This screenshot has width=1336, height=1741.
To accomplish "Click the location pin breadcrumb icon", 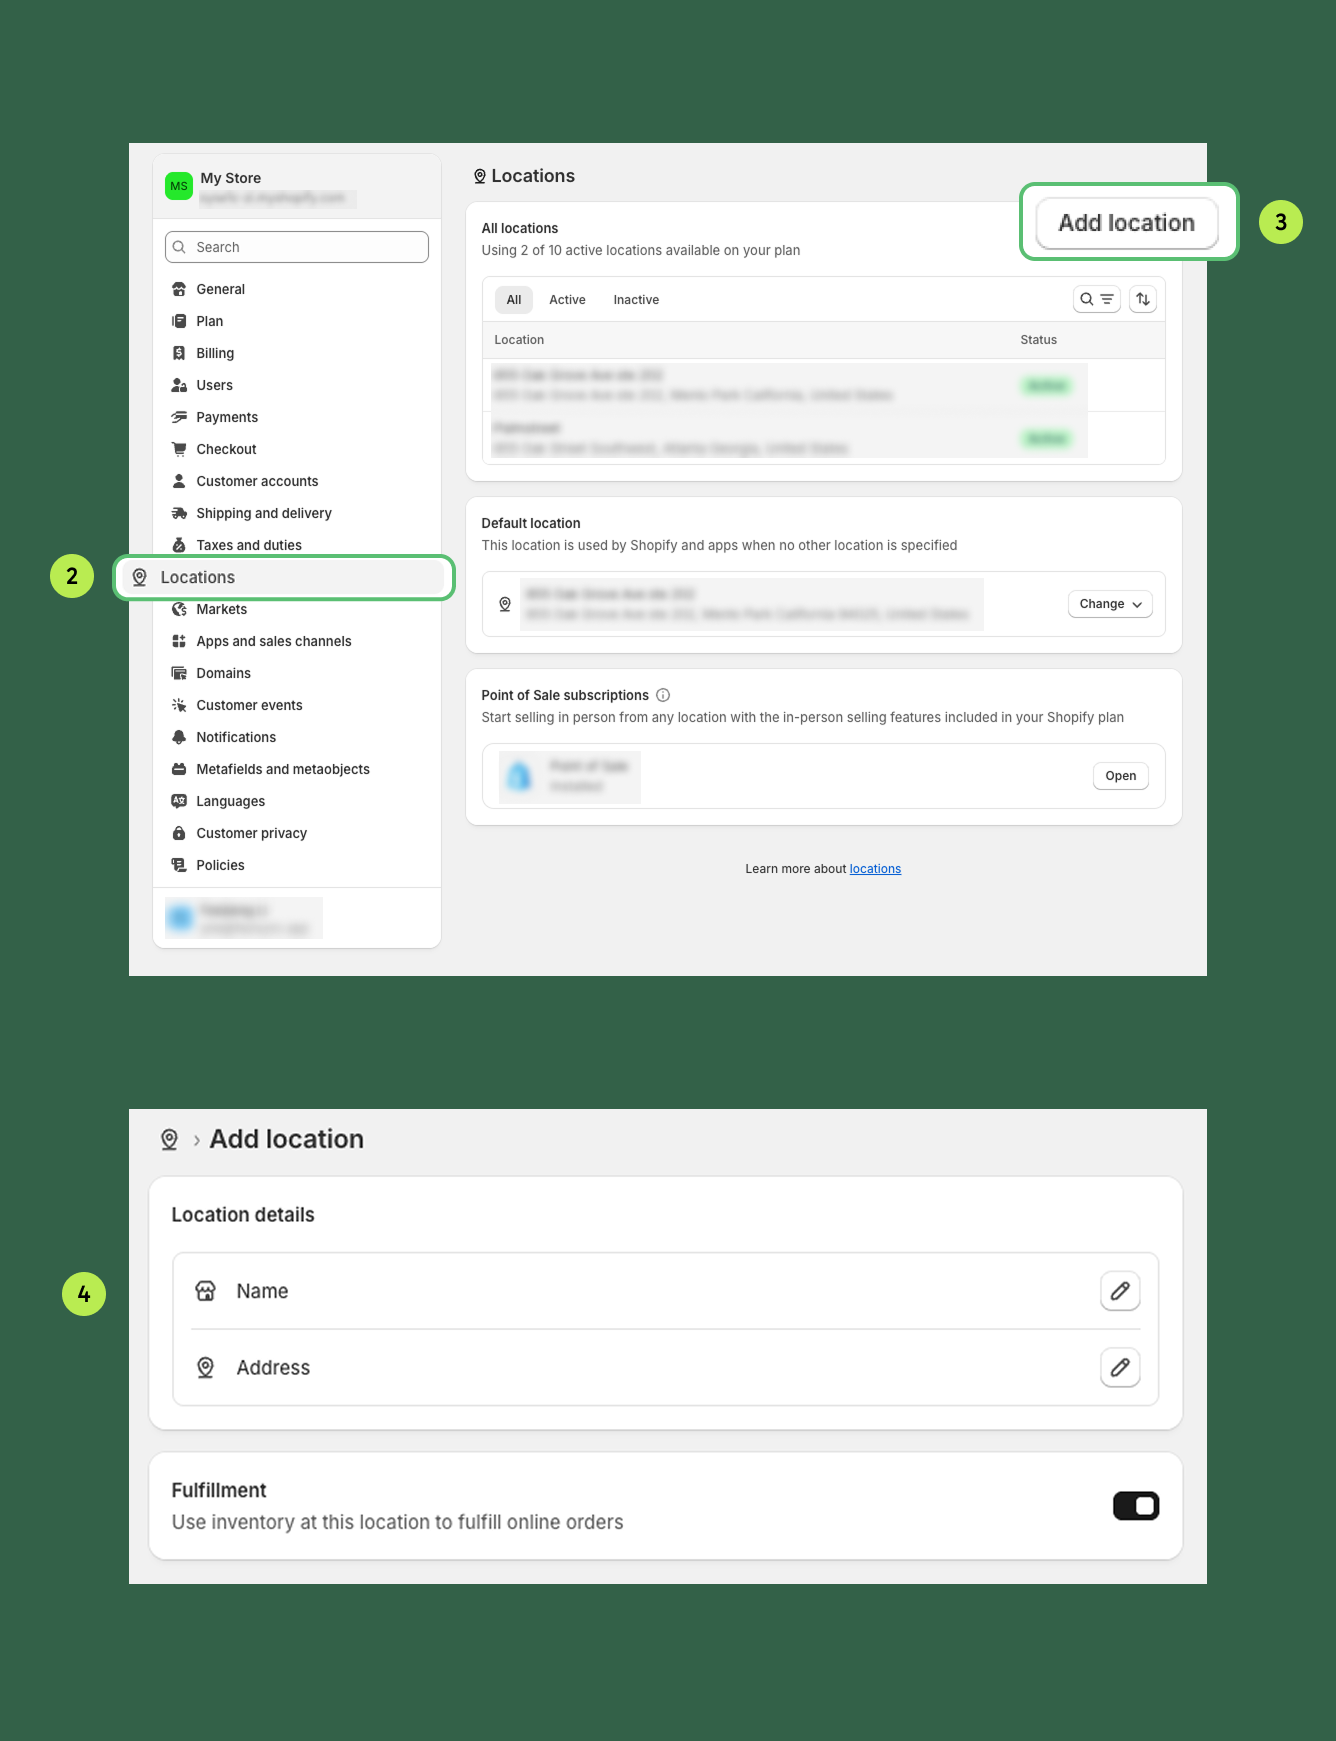I will tap(170, 1140).
